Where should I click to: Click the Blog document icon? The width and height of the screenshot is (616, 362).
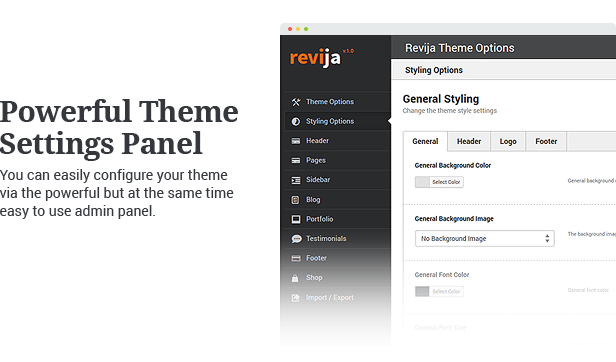click(295, 200)
